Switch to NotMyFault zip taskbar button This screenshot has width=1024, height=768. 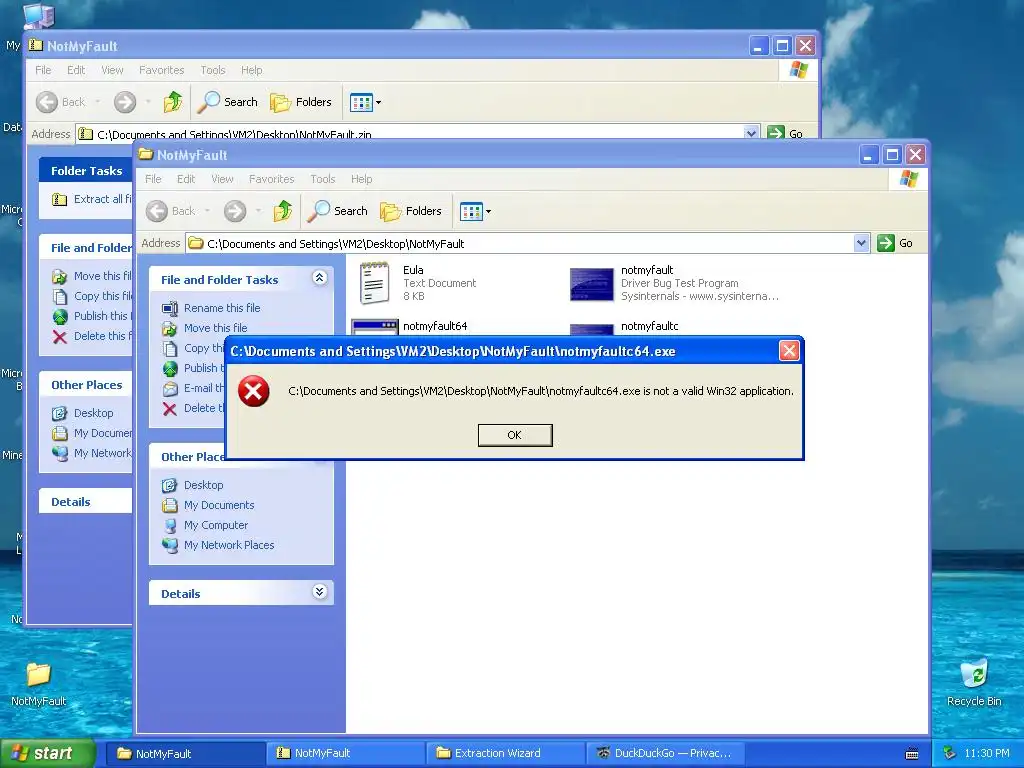(x=346, y=753)
